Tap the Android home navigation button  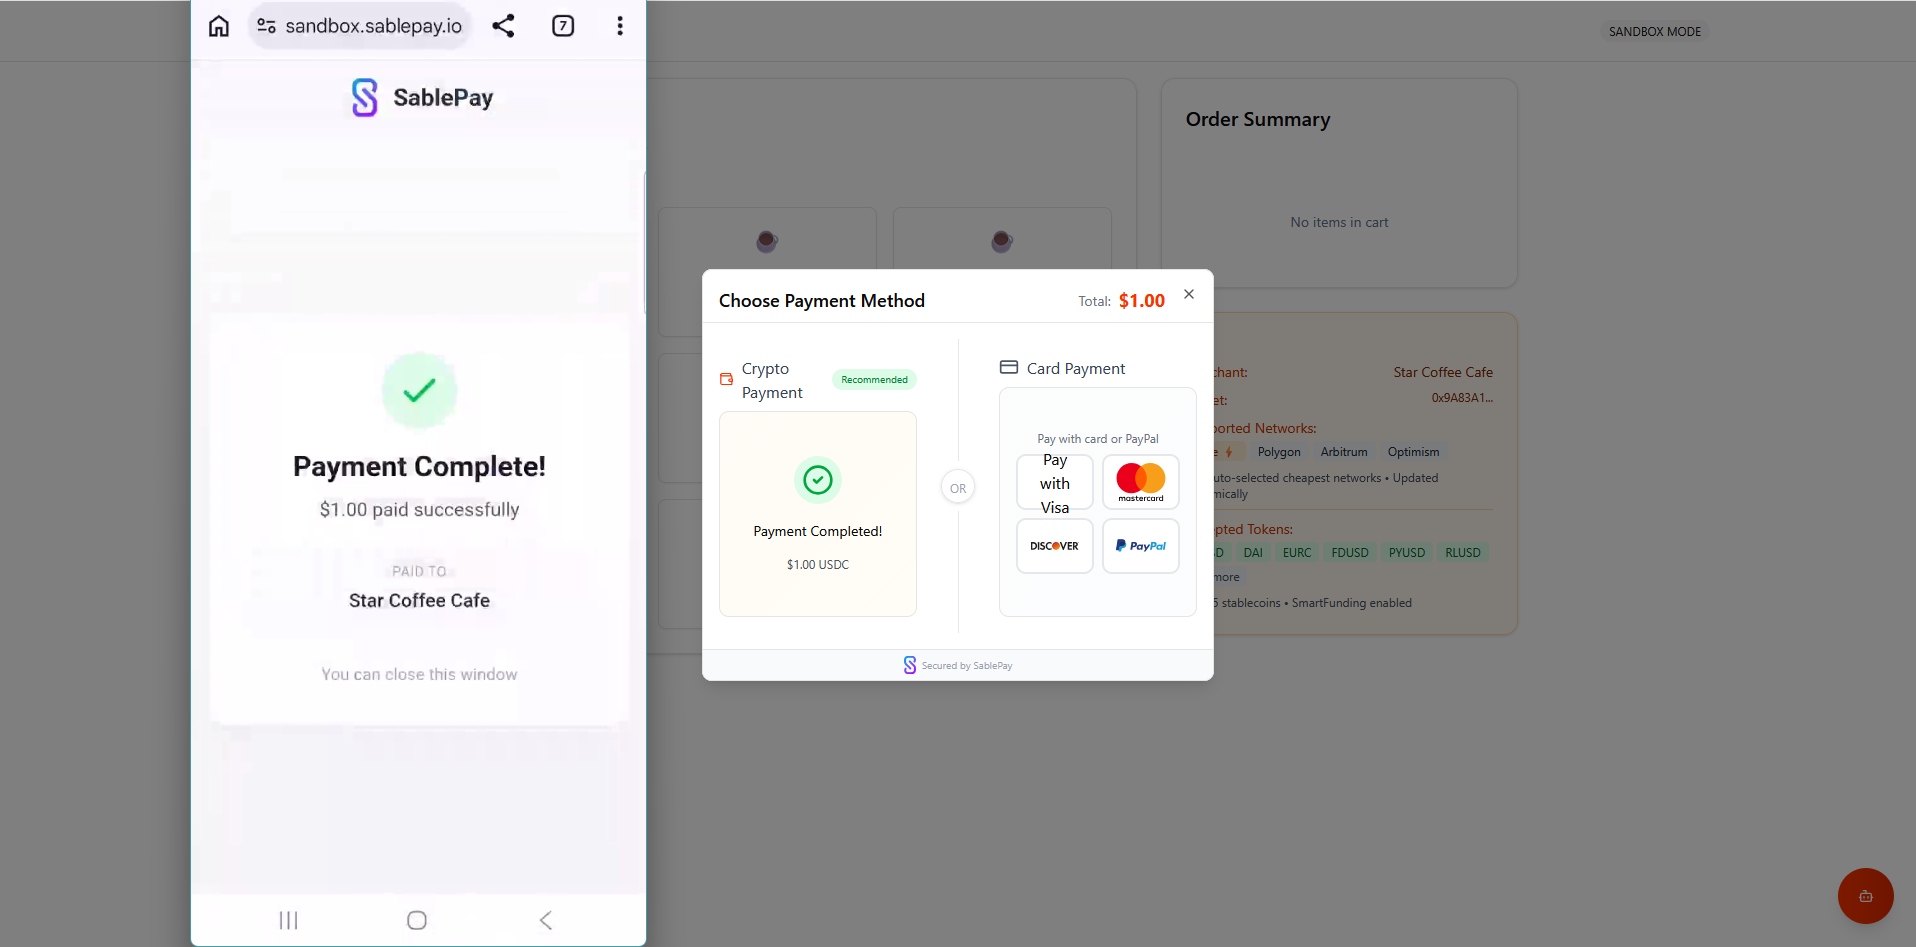[x=417, y=920]
